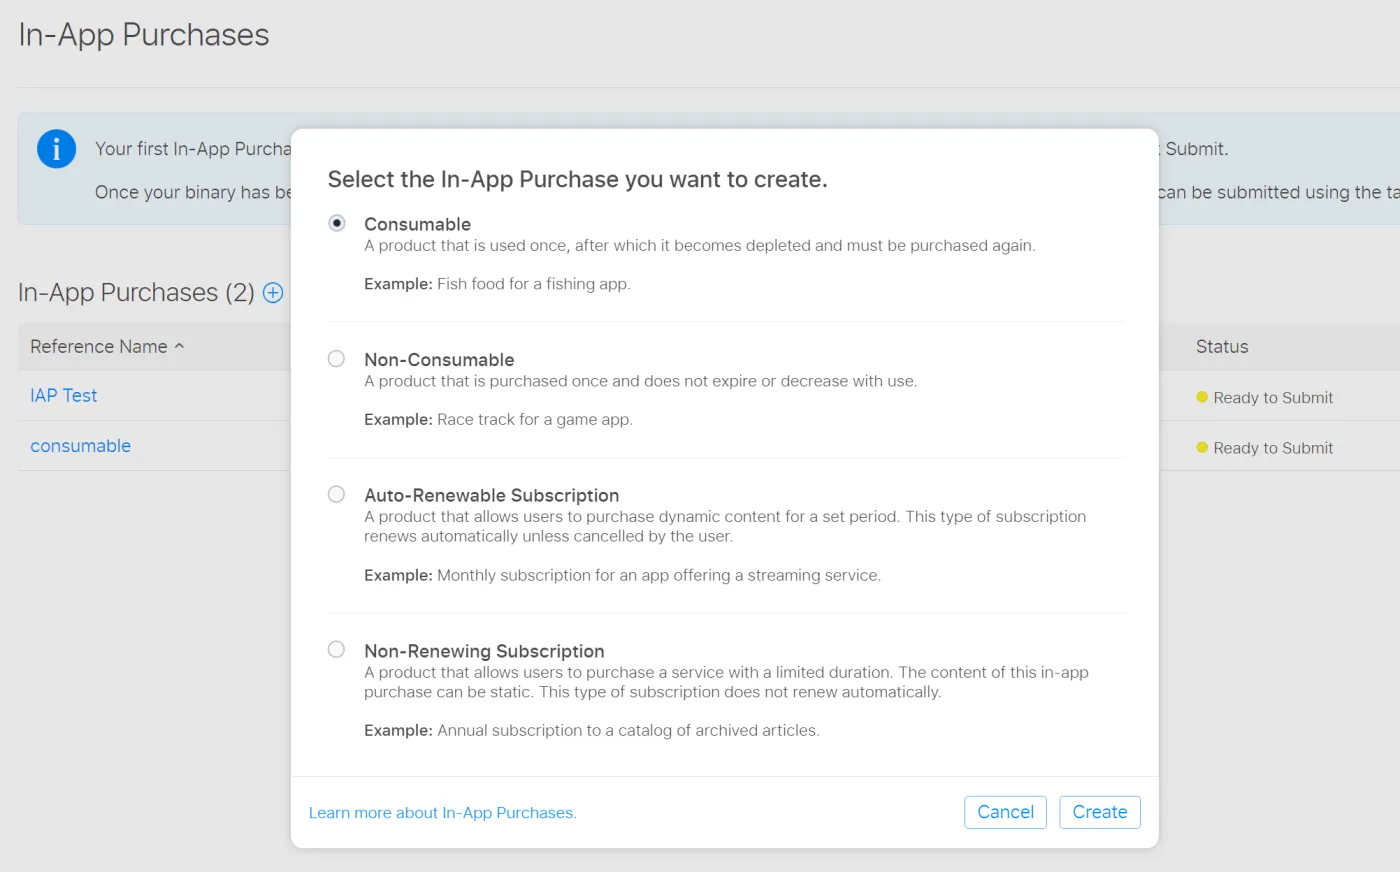Choose Non-Renewing Subscription radio button
The image size is (1400, 872).
pos(337,650)
